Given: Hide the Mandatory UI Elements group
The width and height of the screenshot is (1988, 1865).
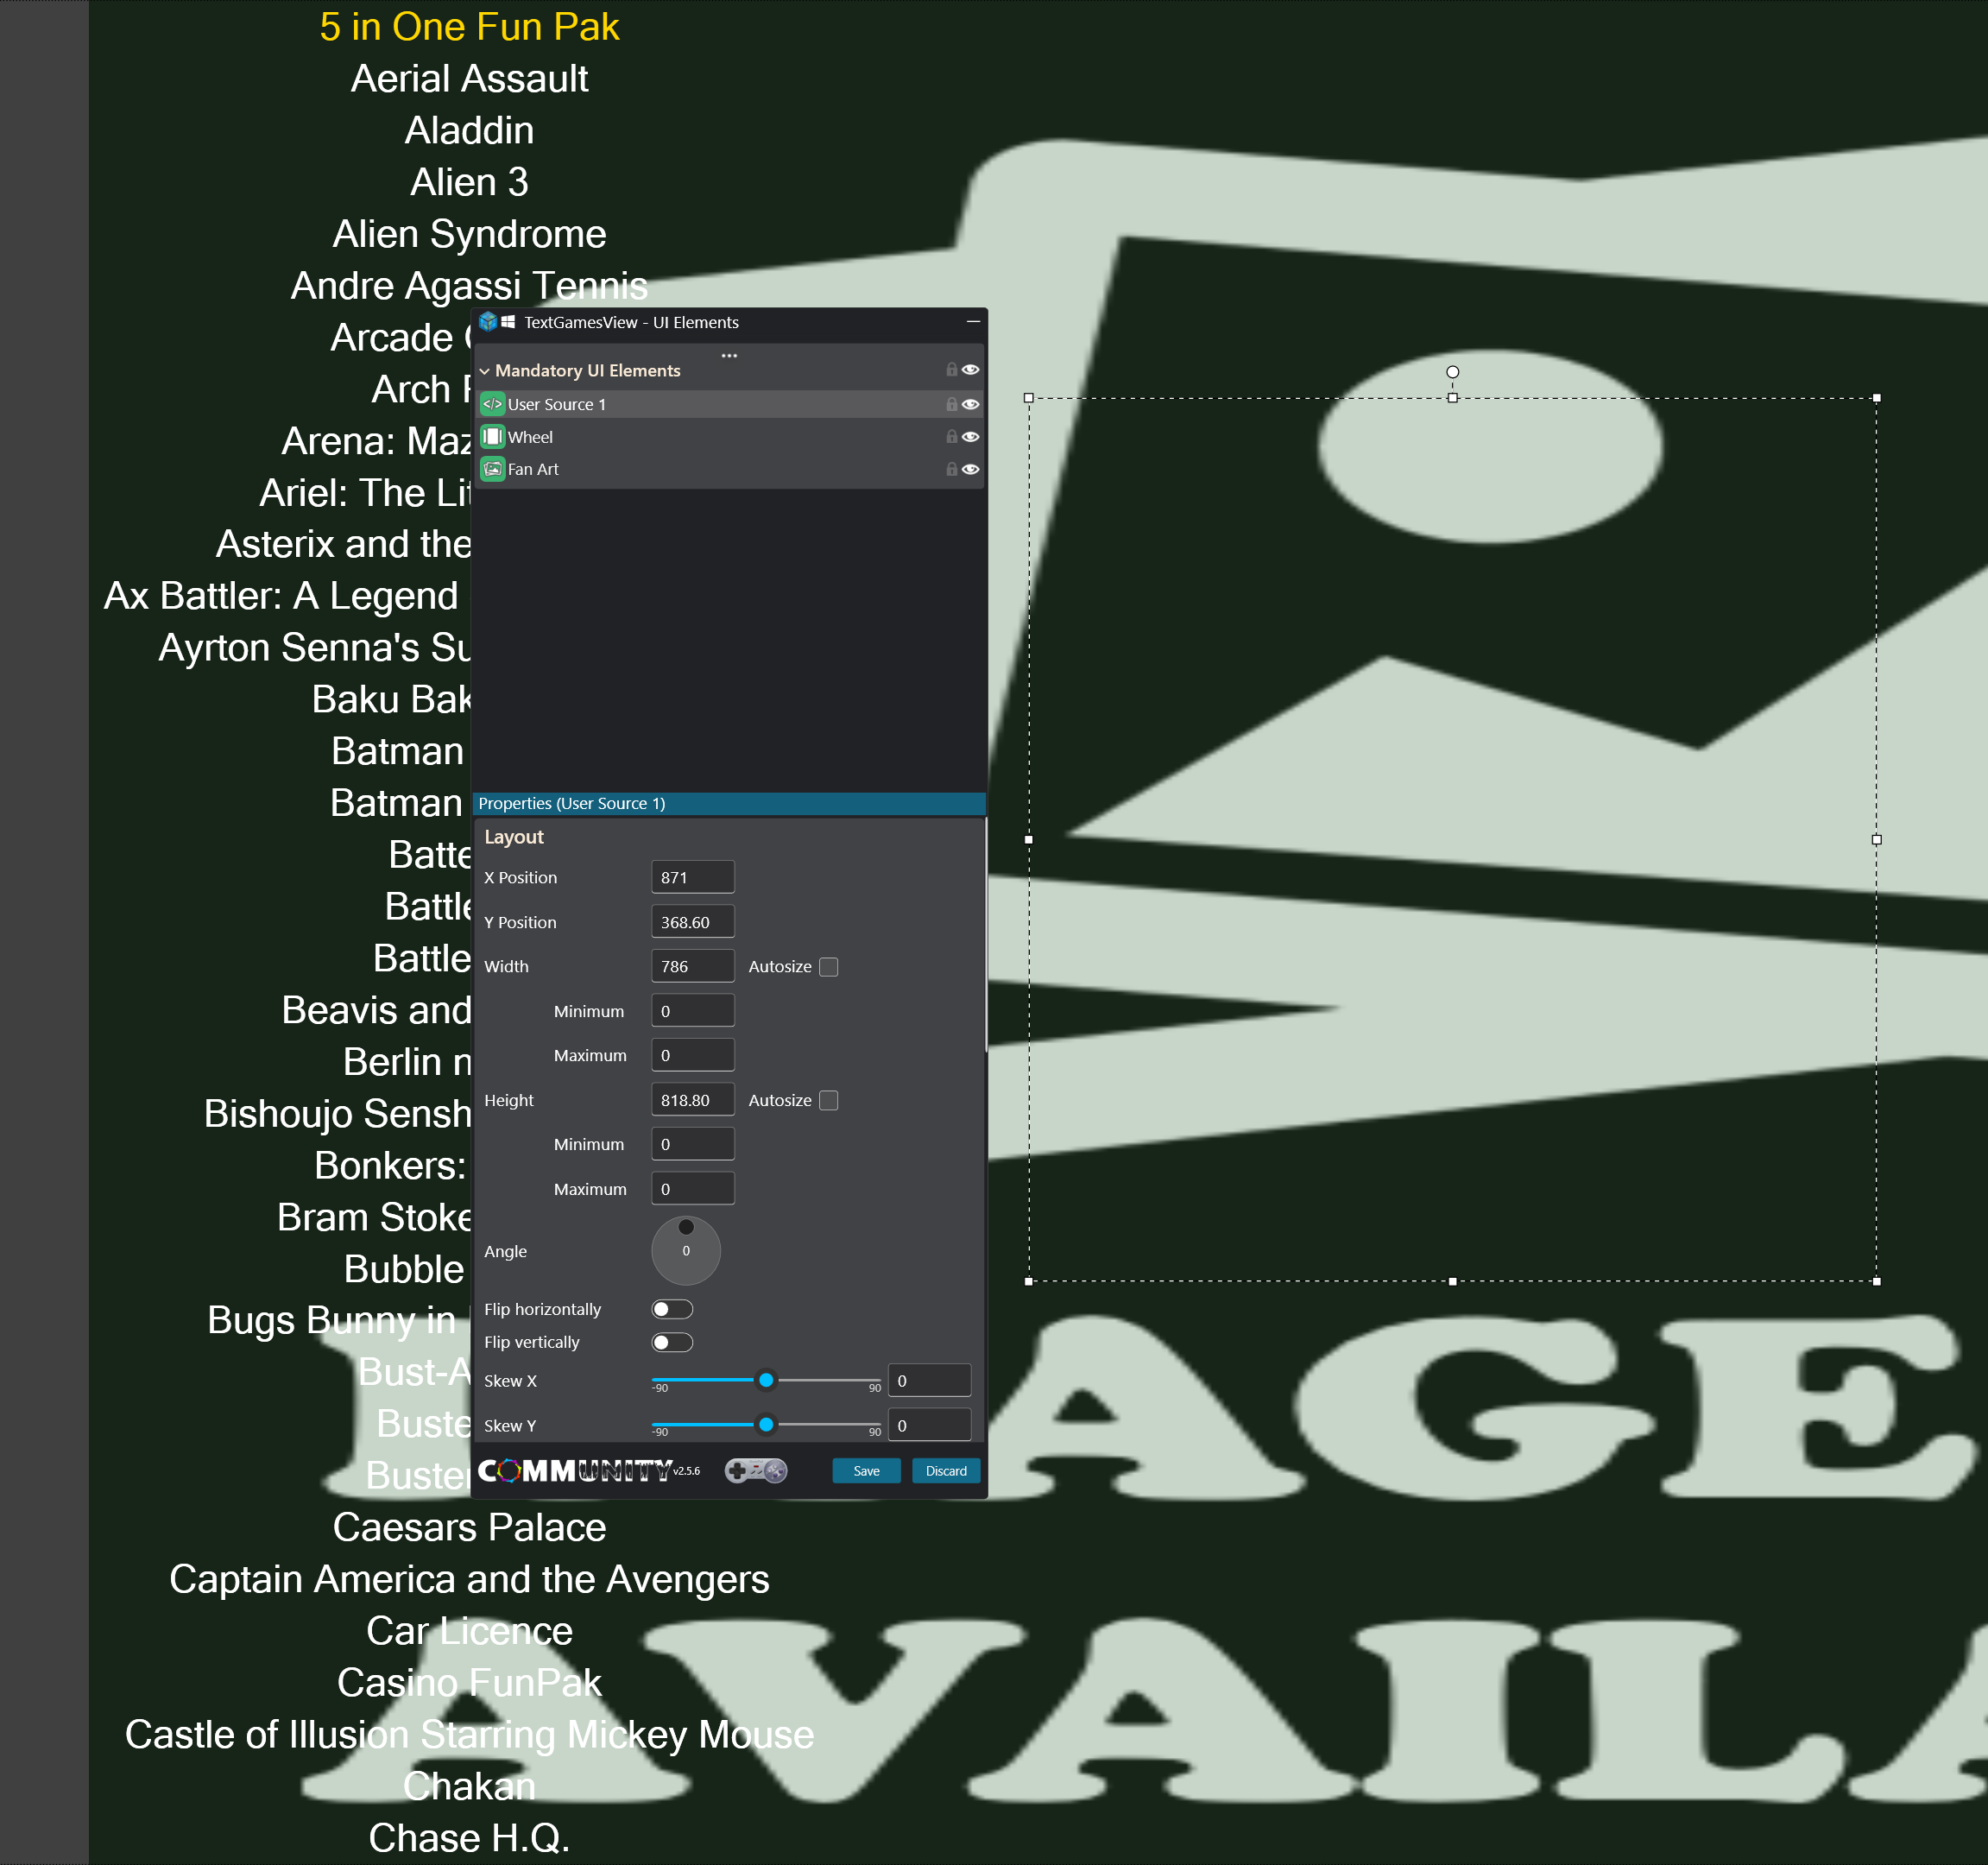Looking at the screenshot, I should click(970, 370).
